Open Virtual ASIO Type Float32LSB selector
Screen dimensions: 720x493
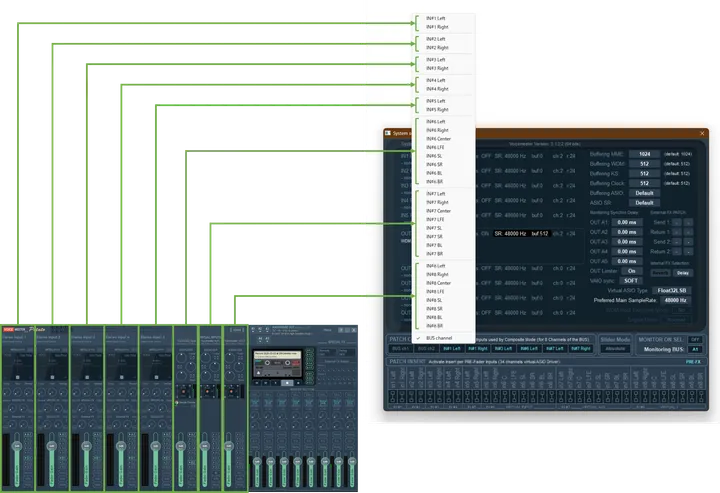(x=672, y=291)
